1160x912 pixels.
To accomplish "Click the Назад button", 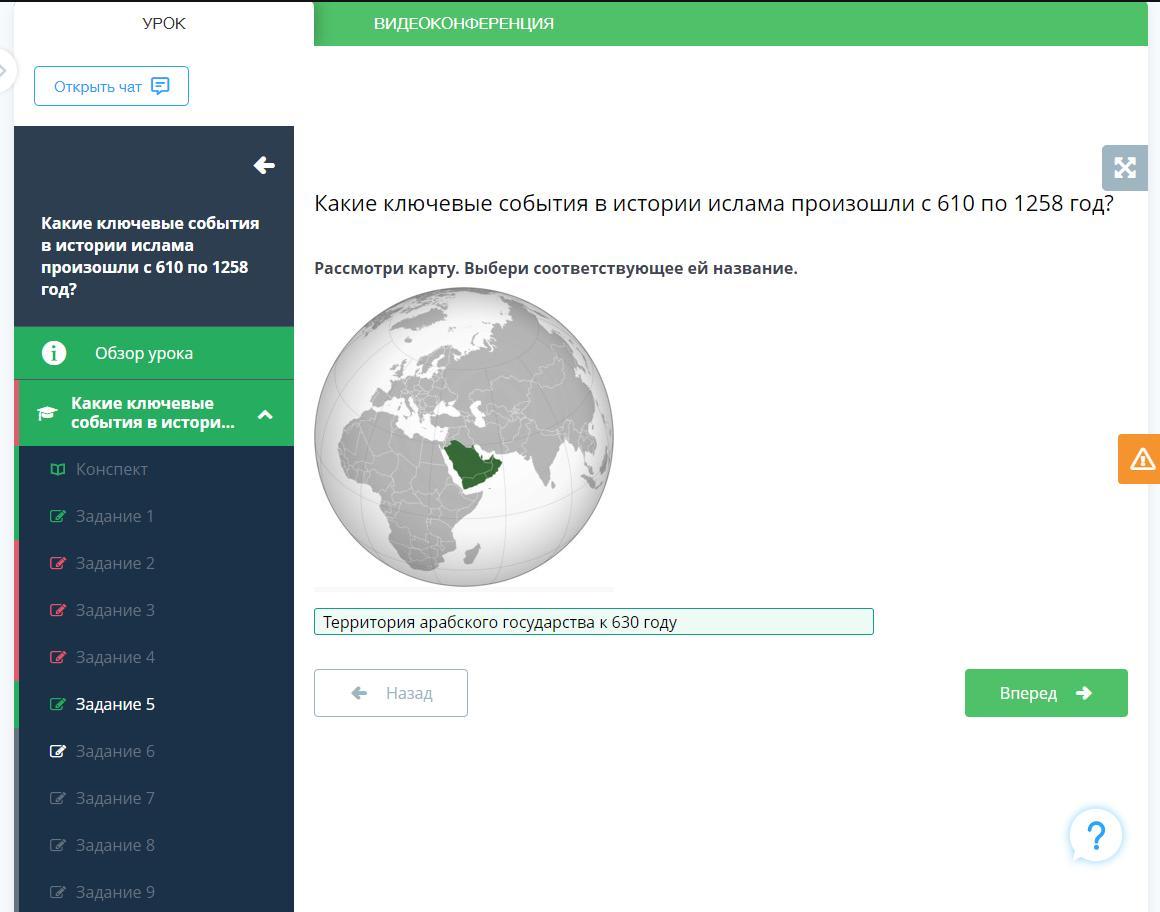I will coord(391,693).
